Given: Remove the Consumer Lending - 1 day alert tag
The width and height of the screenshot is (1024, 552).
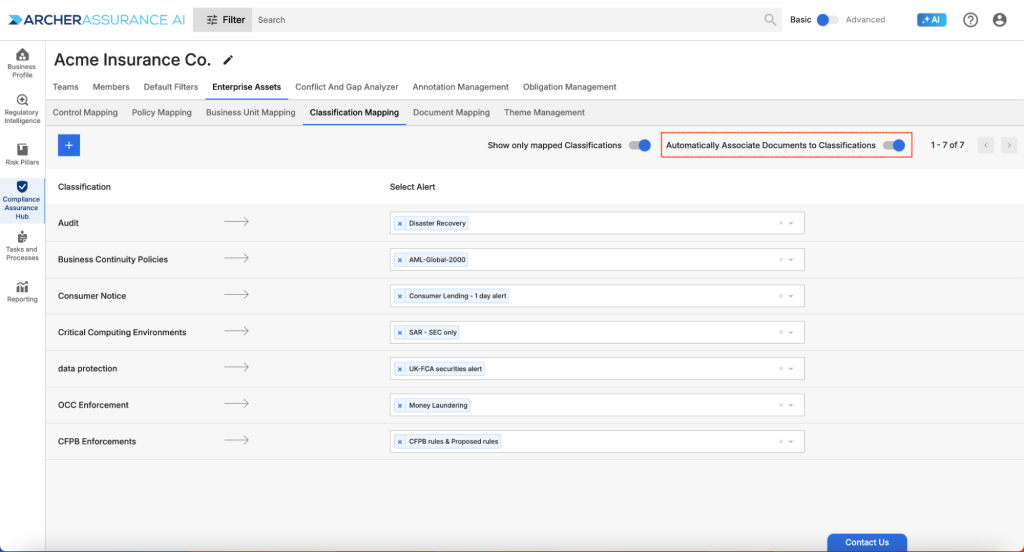Looking at the screenshot, I should point(400,296).
